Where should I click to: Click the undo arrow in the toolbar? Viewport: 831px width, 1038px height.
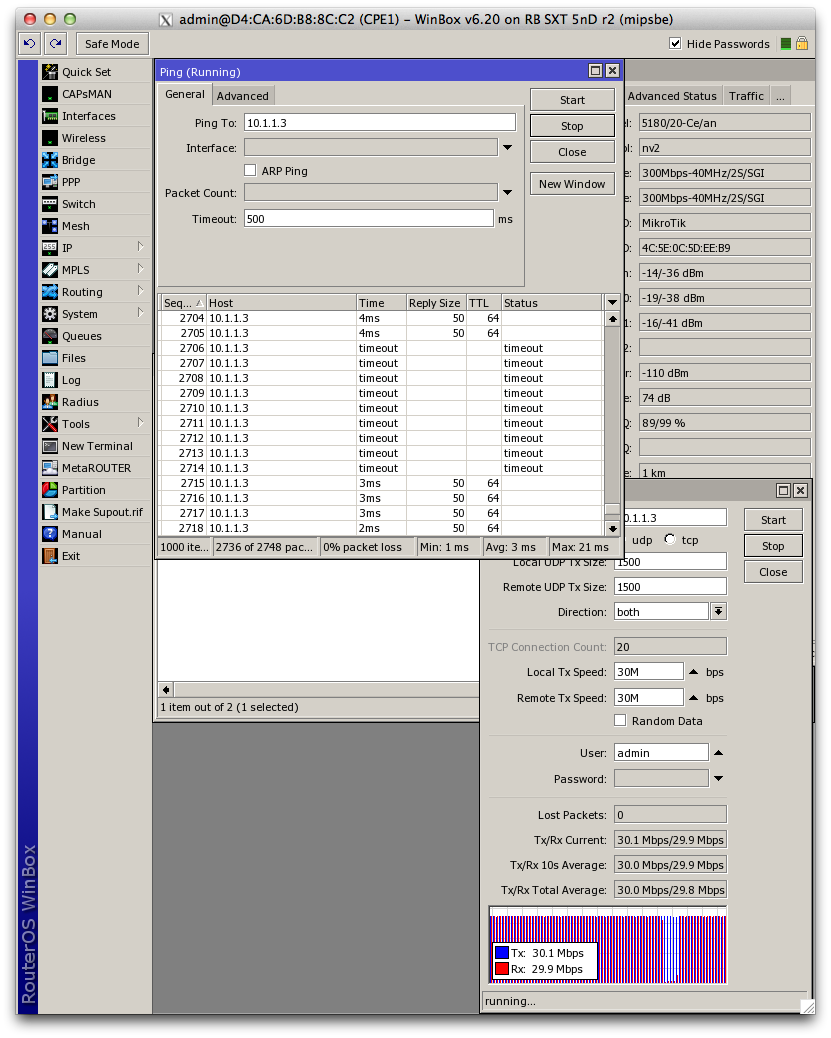pyautogui.click(x=28, y=43)
